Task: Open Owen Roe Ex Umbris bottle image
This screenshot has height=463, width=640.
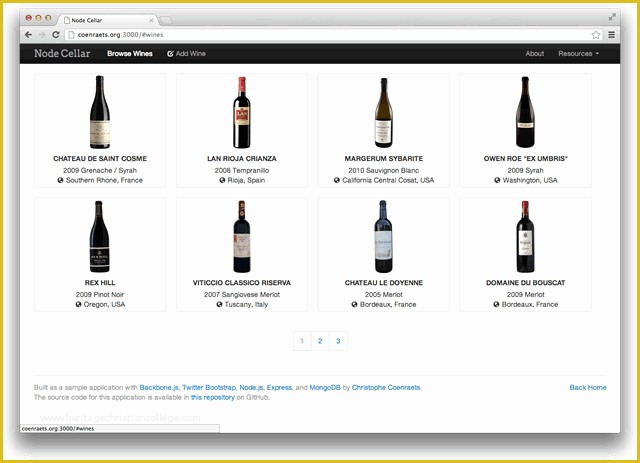Action: tap(525, 112)
